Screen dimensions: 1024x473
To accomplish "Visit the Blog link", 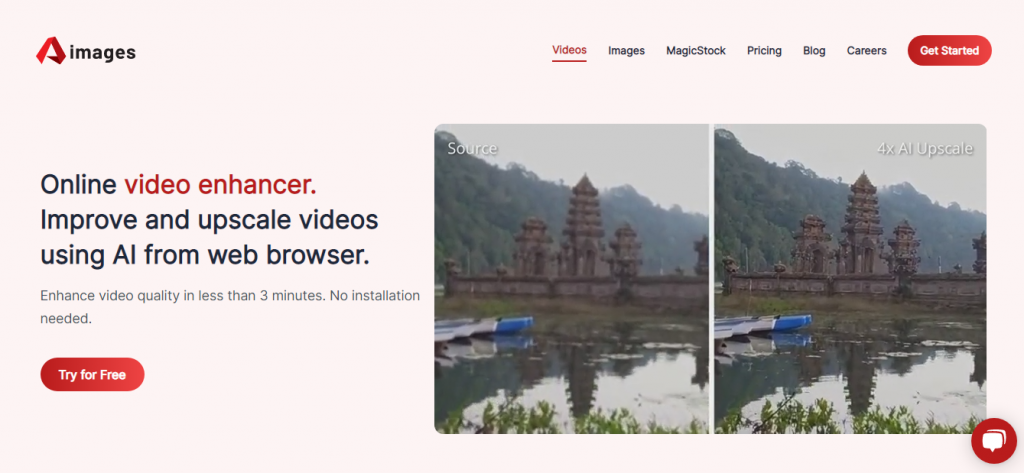I will click(814, 50).
